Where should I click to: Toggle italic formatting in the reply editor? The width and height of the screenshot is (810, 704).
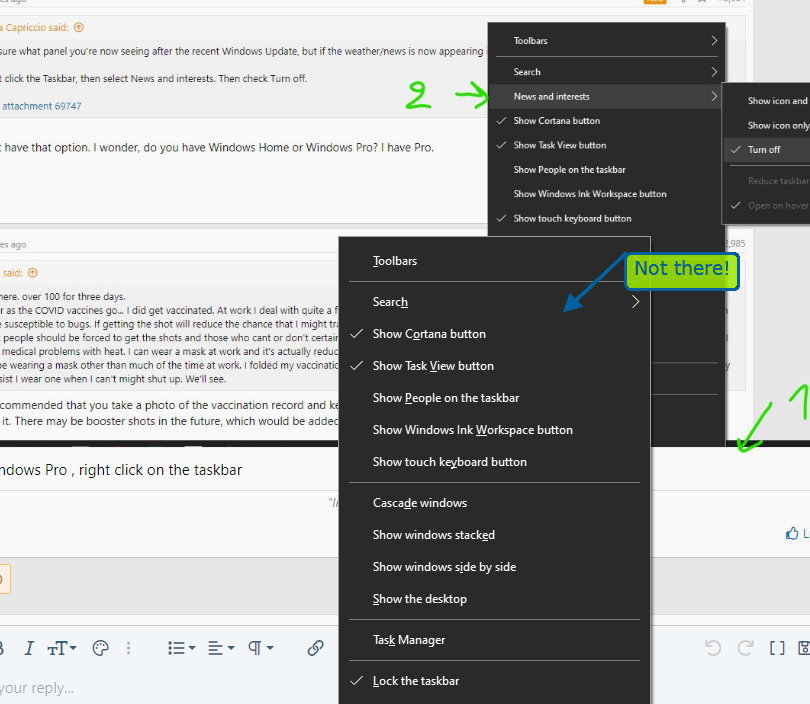tap(29, 648)
